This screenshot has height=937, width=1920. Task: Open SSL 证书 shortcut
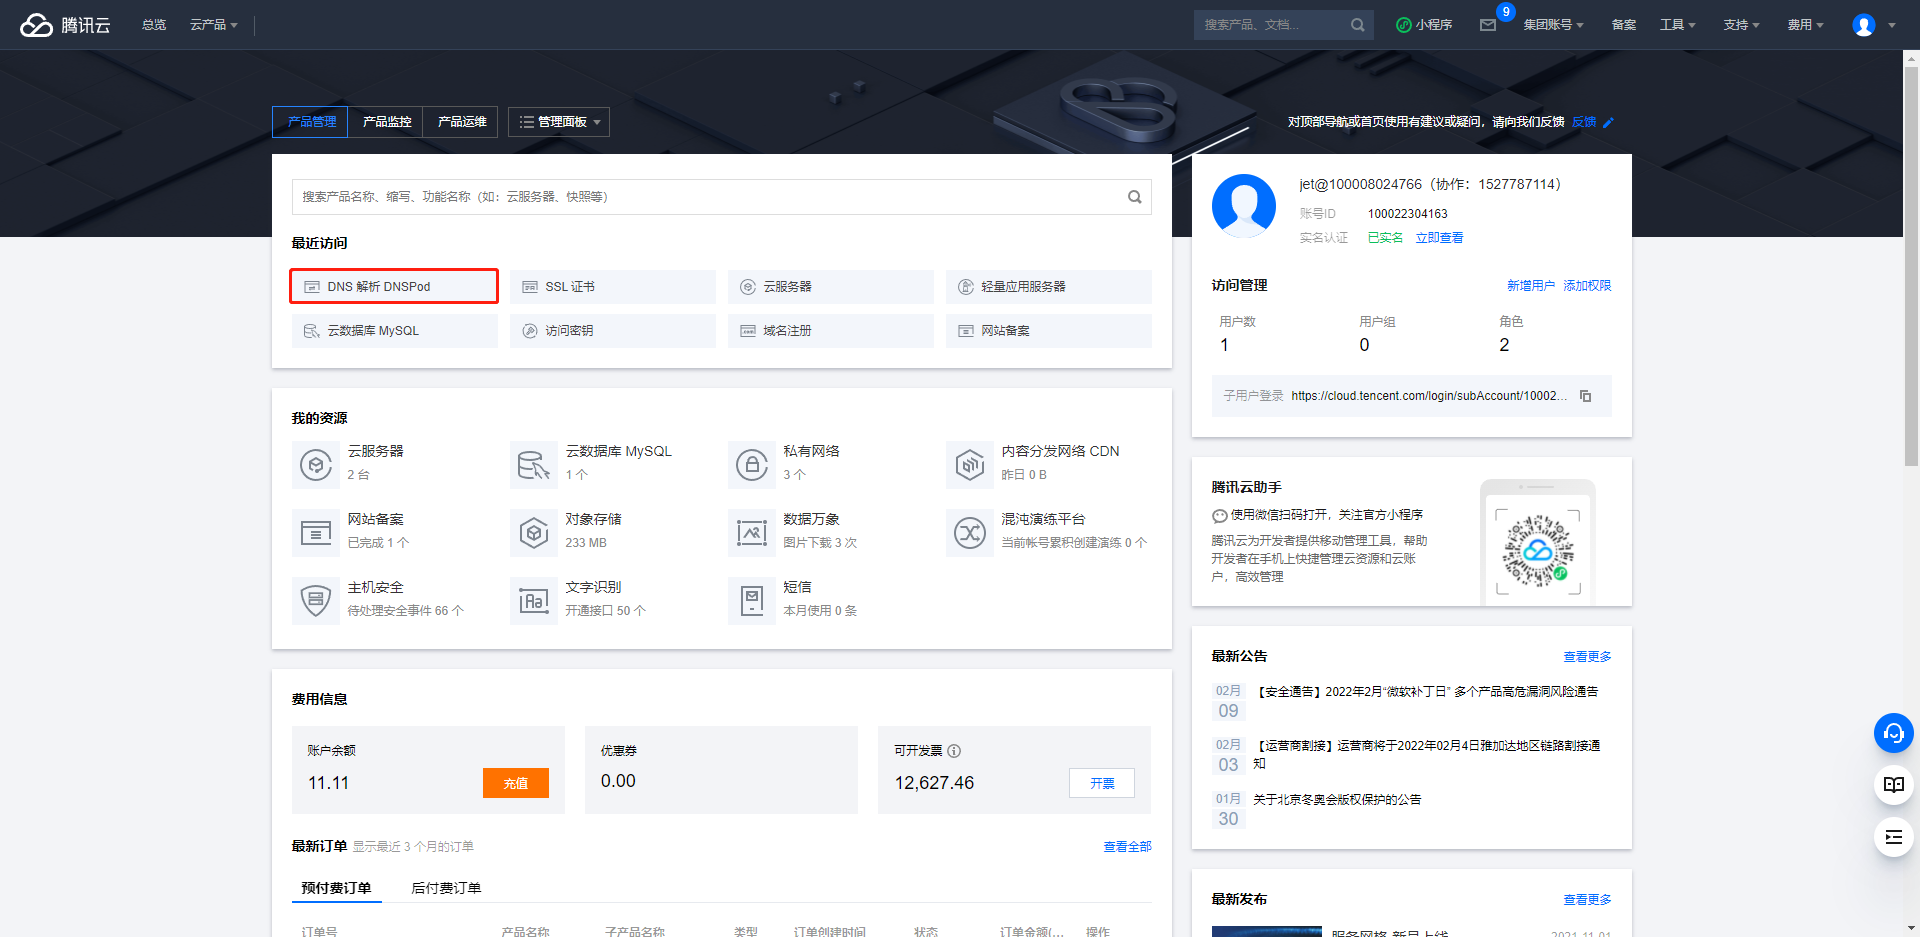[613, 287]
